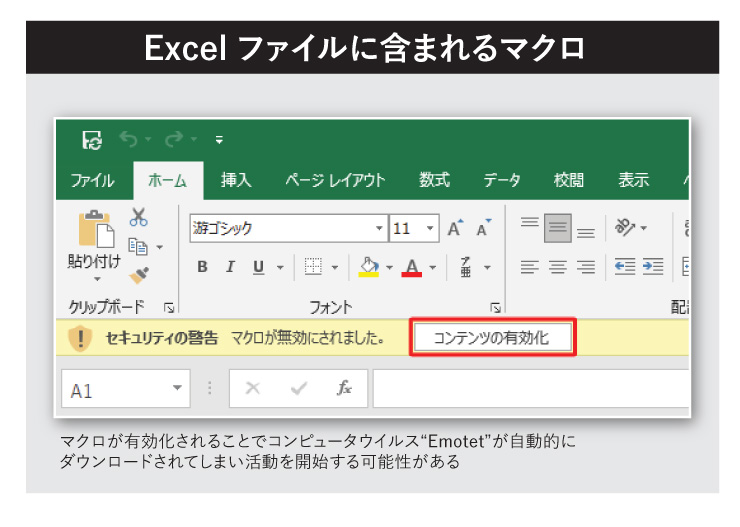
Task: Open Customize Quick Access Toolbar menu
Action: pyautogui.click(x=219, y=140)
